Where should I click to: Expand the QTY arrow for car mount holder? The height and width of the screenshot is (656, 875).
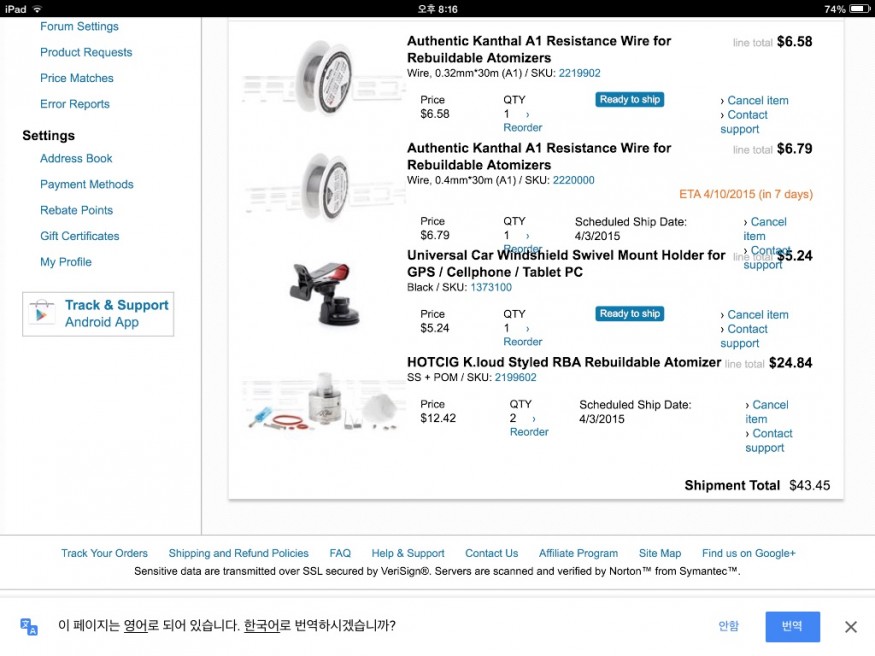pyautogui.click(x=527, y=329)
